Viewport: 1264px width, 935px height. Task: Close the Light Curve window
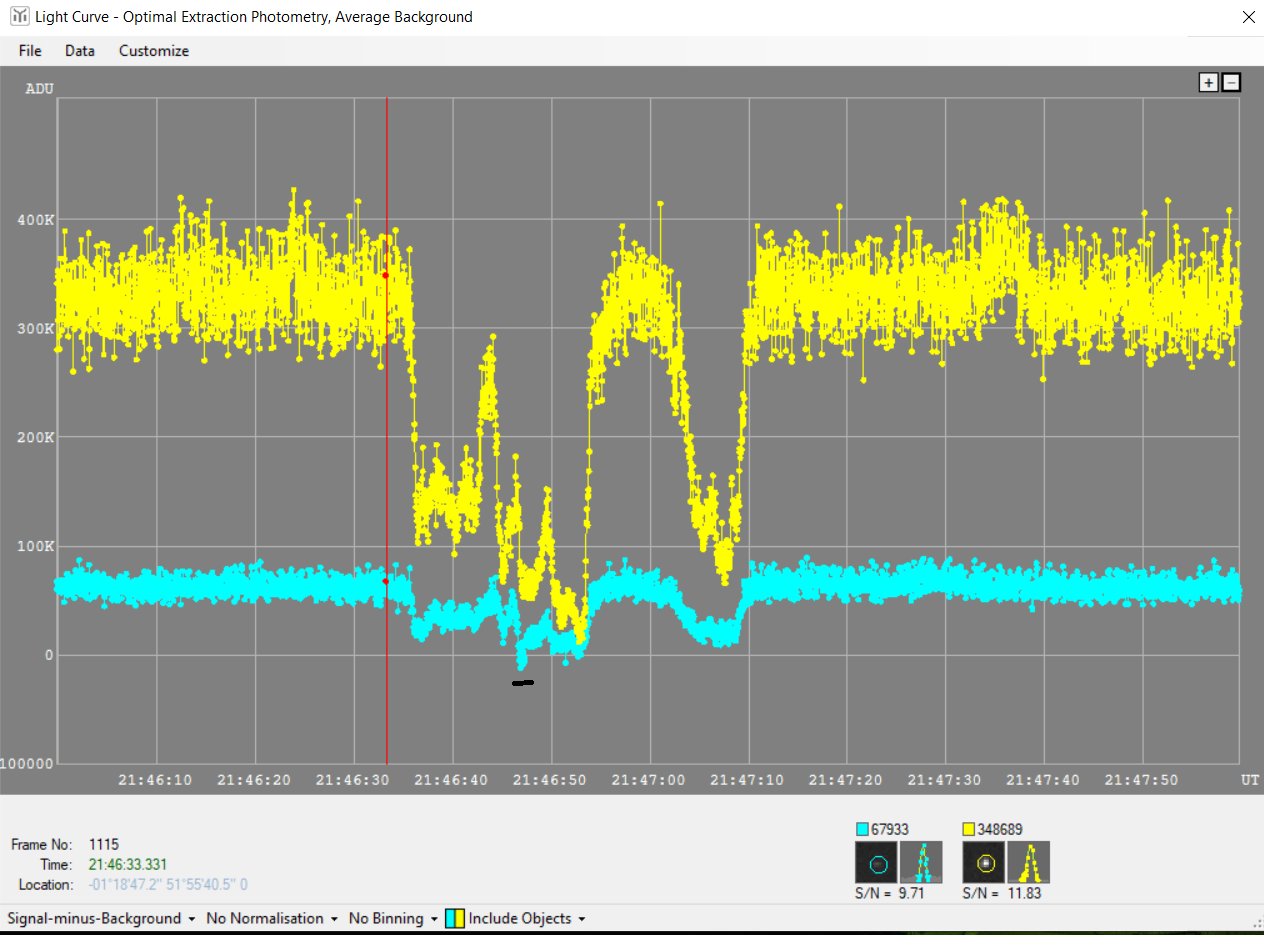tap(1247, 17)
